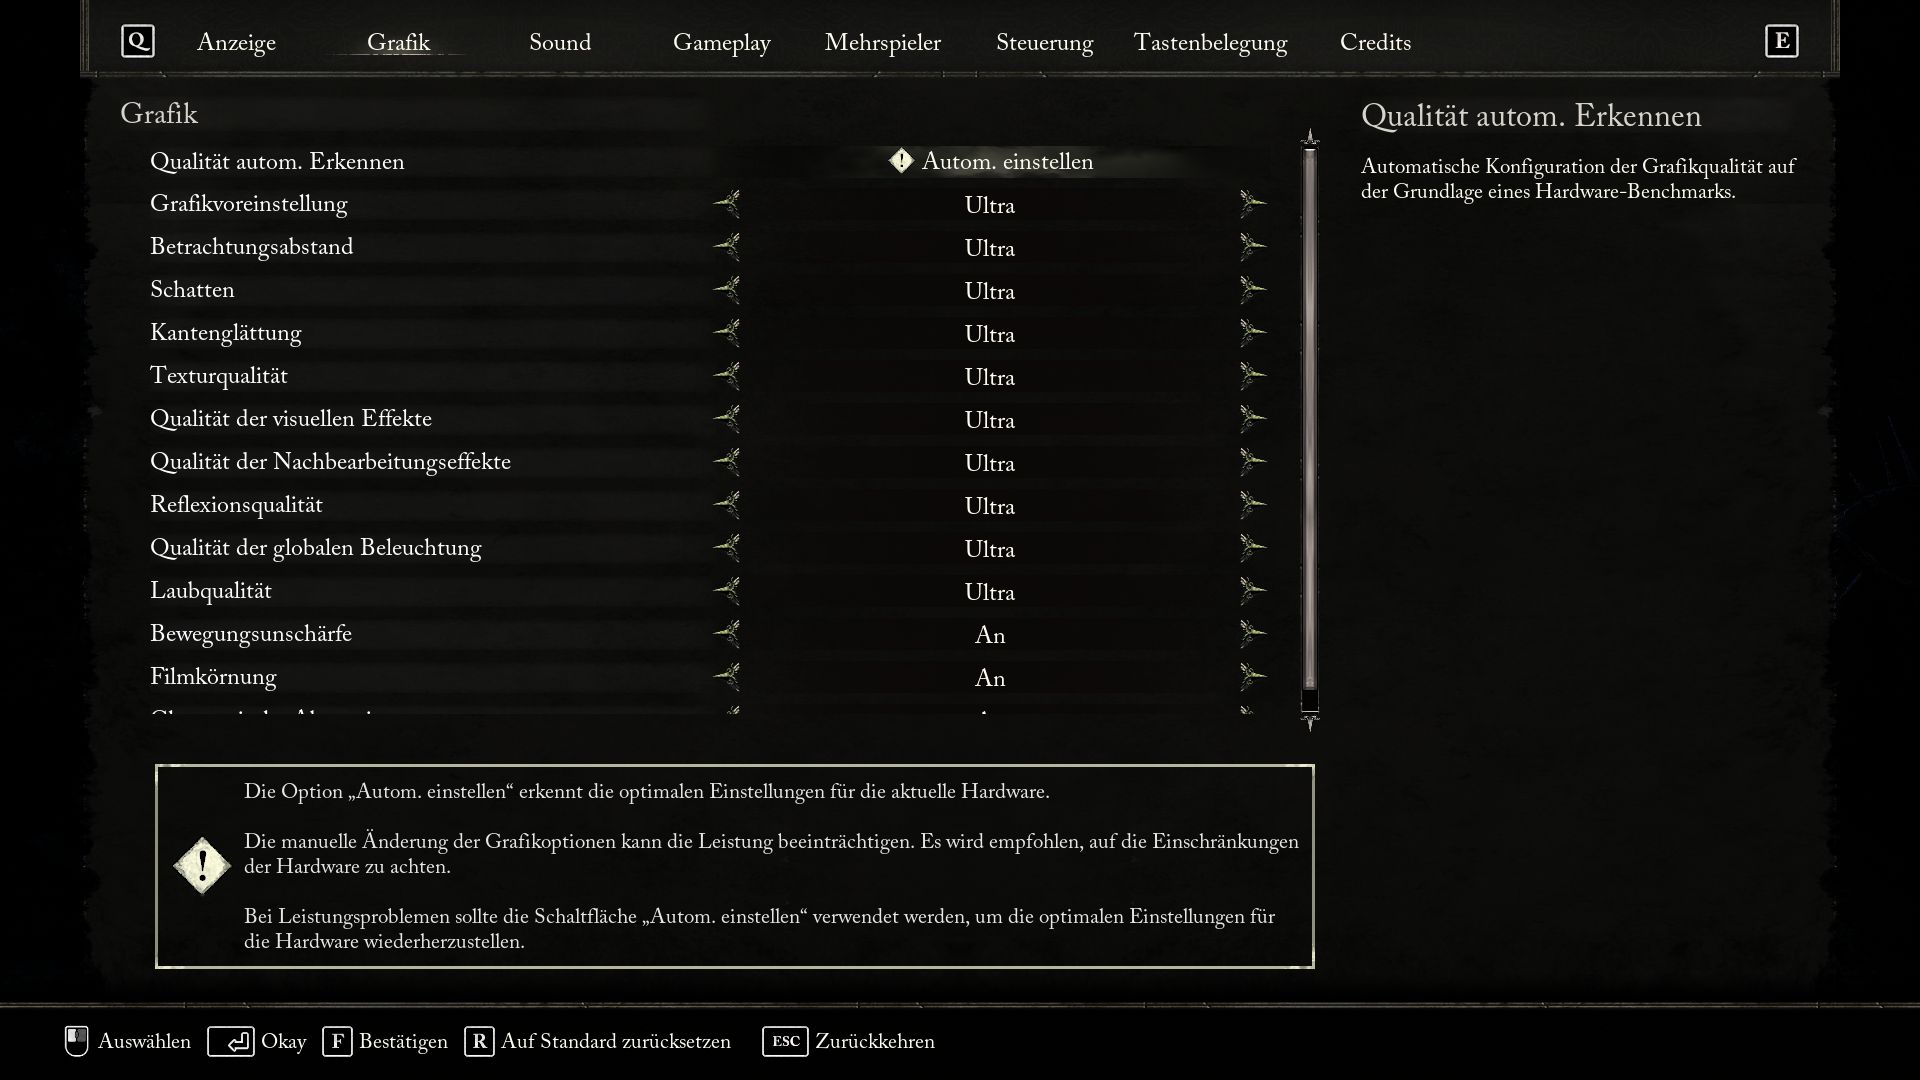Toggle Filmkörnung setting off
This screenshot has height=1080, width=1920.
725,676
